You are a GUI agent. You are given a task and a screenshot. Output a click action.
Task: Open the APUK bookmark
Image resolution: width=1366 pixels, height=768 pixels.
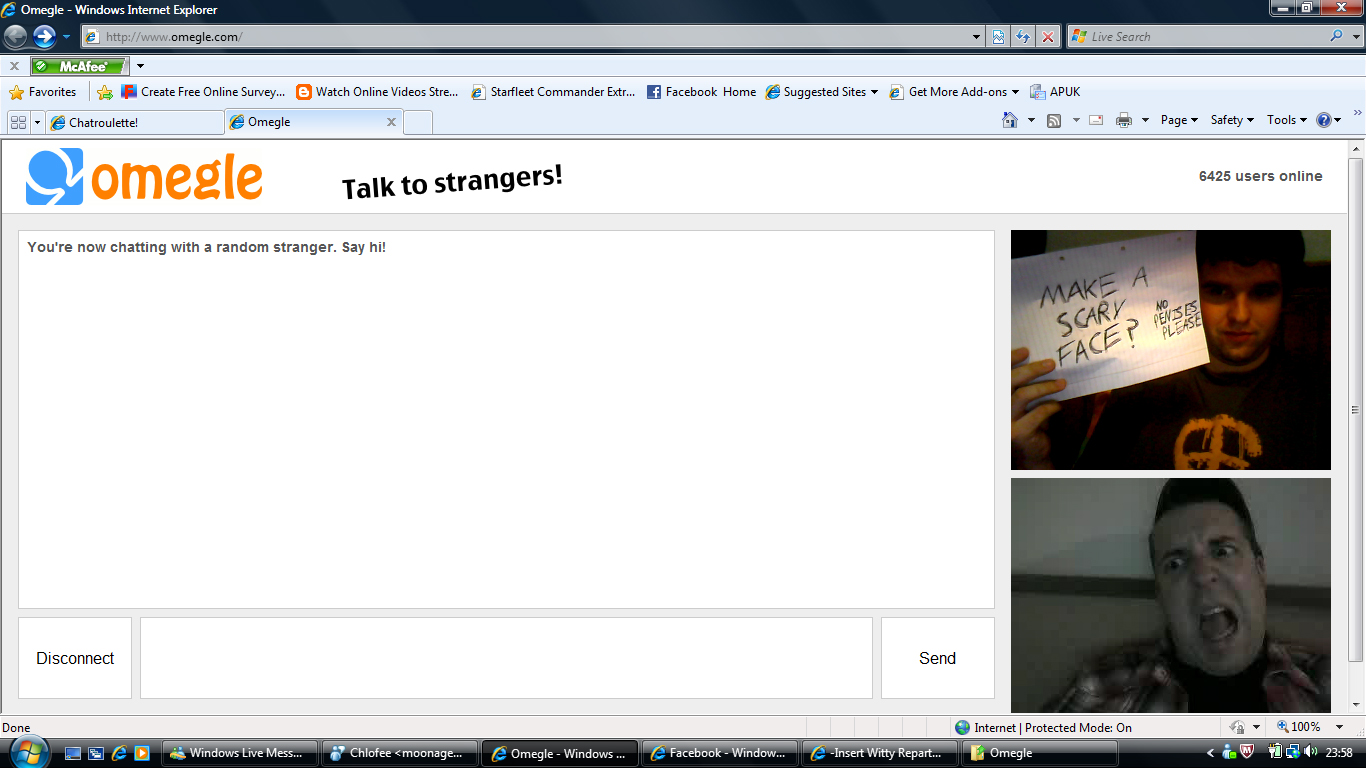1055,92
